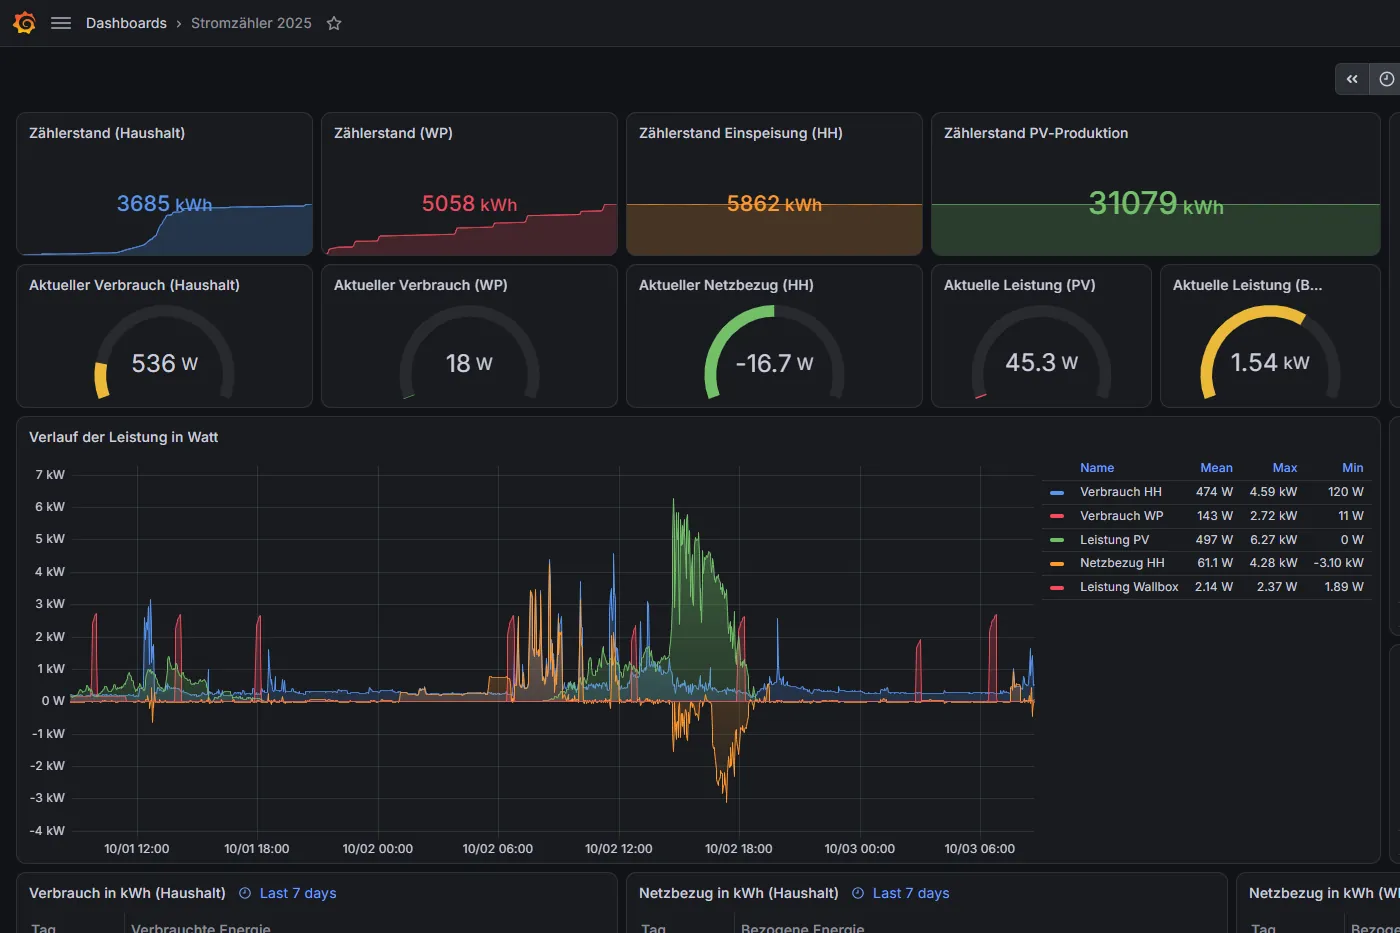Screen dimensions: 1400x933
Task: Click the orange Netzbezug HH color swatch
Action: pyautogui.click(x=1057, y=563)
